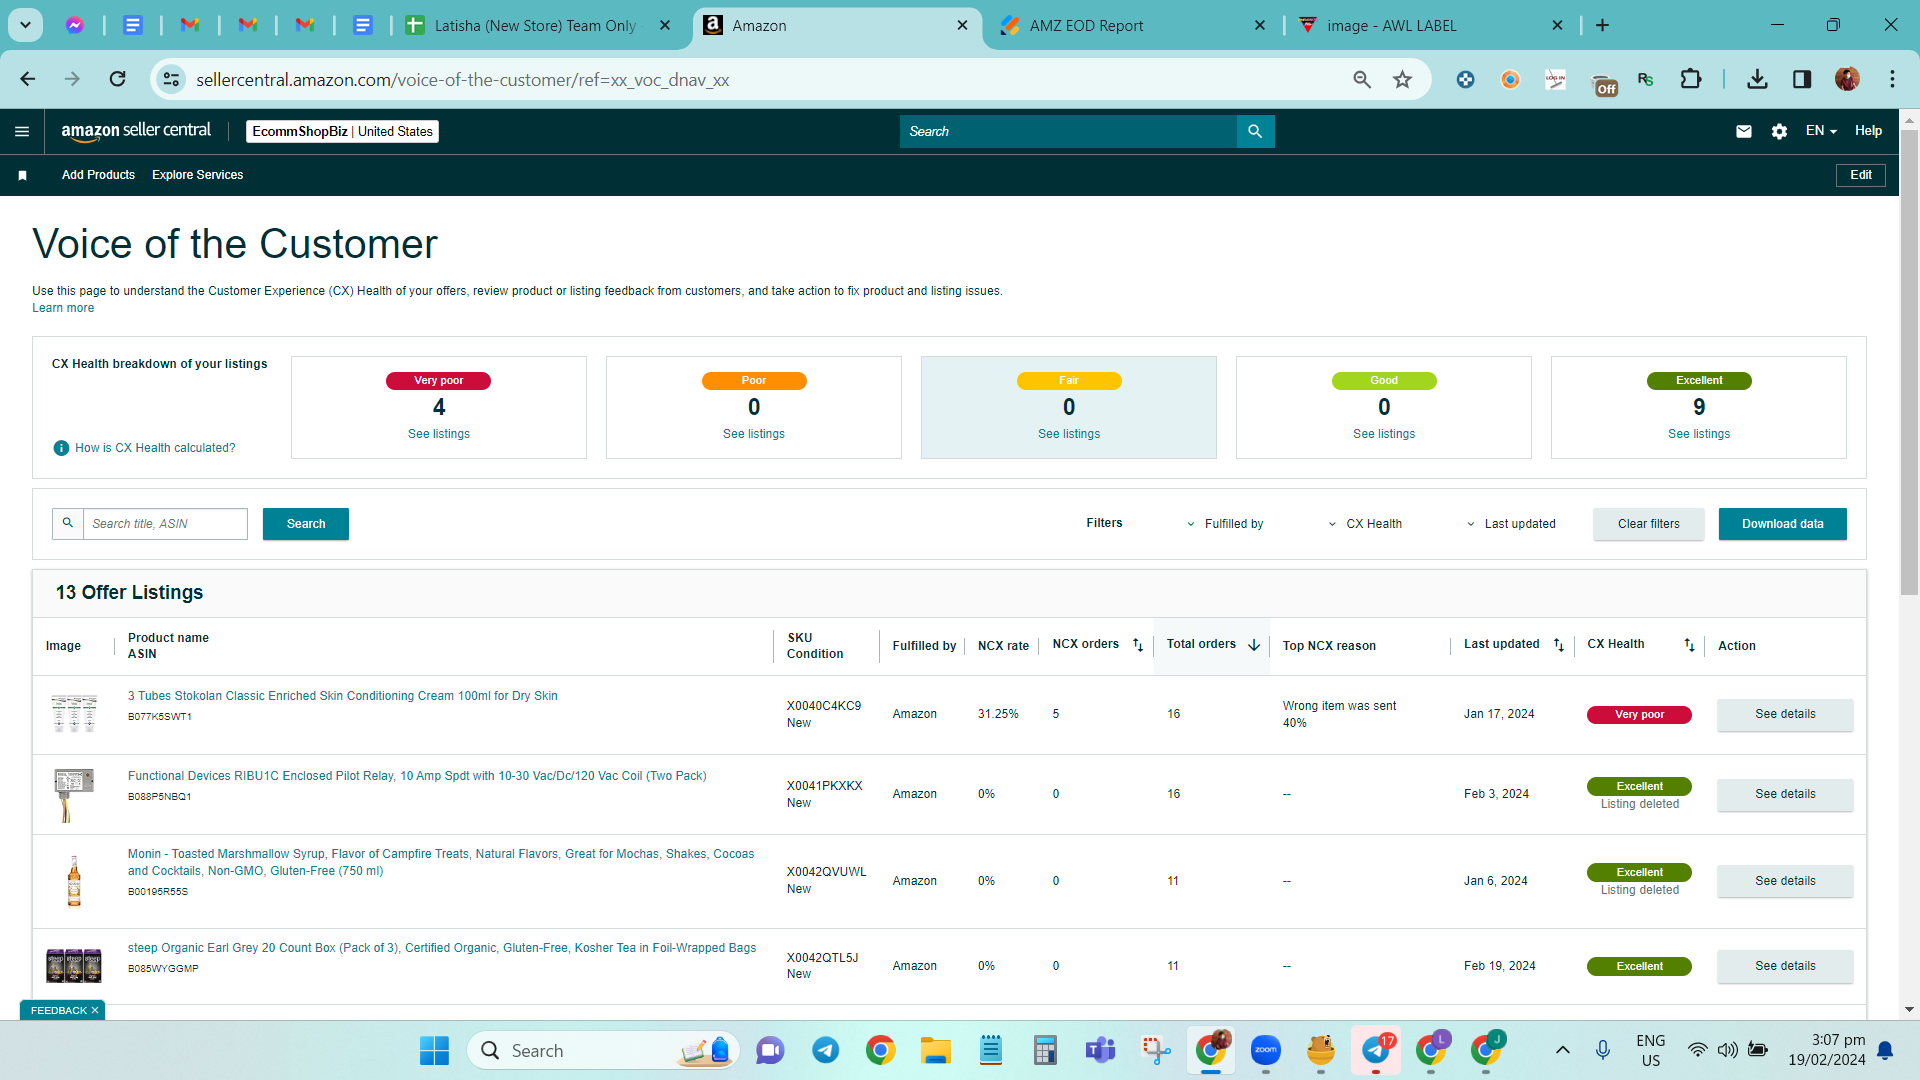This screenshot has width=1920, height=1080.
Task: Click the search magnifier button in Seller Central header
Action: pos(1255,131)
